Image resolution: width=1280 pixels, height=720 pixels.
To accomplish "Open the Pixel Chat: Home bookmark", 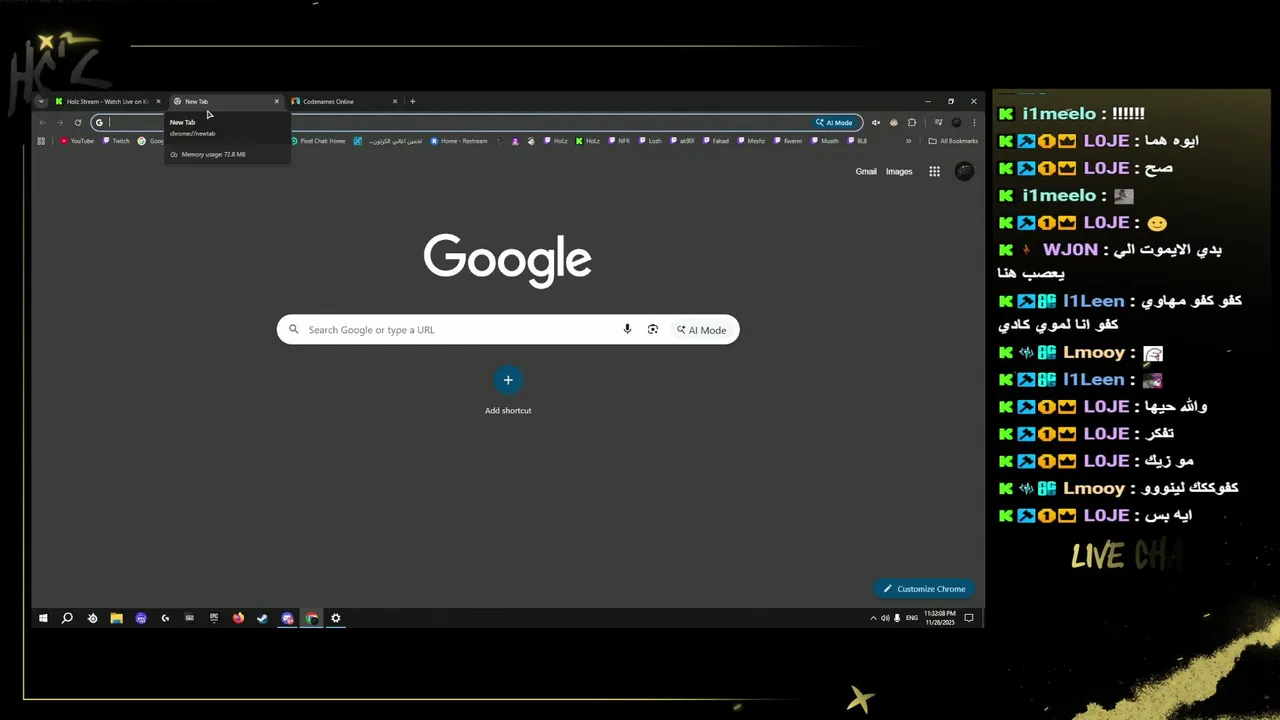I will point(318,141).
